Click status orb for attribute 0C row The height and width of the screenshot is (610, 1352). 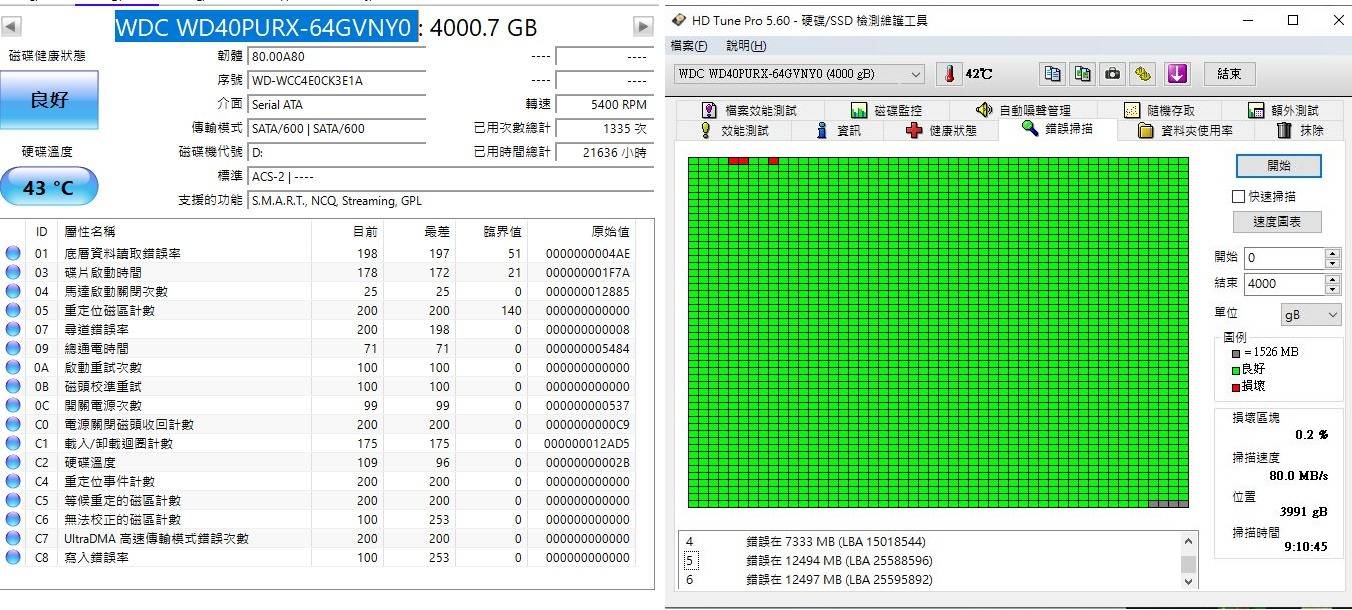click(12, 405)
